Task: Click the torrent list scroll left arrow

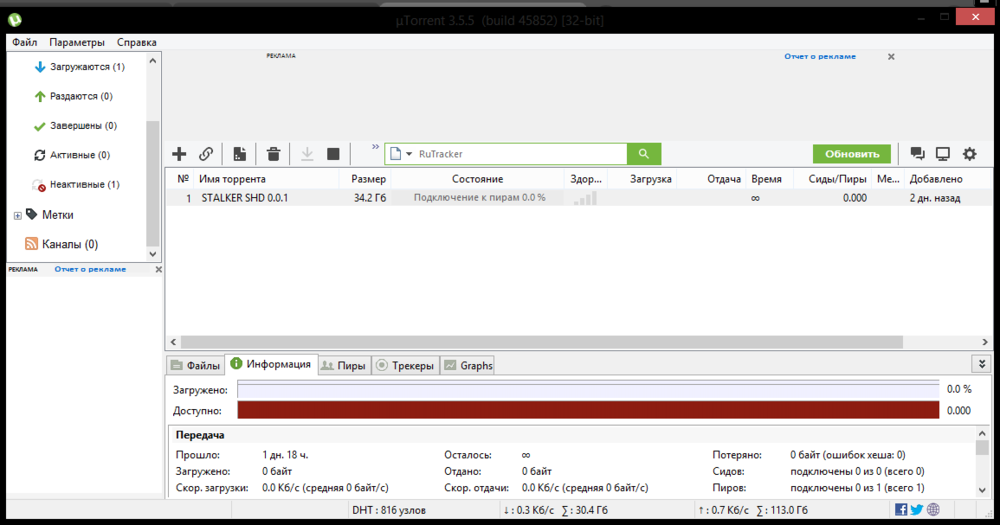Action: click(173, 342)
